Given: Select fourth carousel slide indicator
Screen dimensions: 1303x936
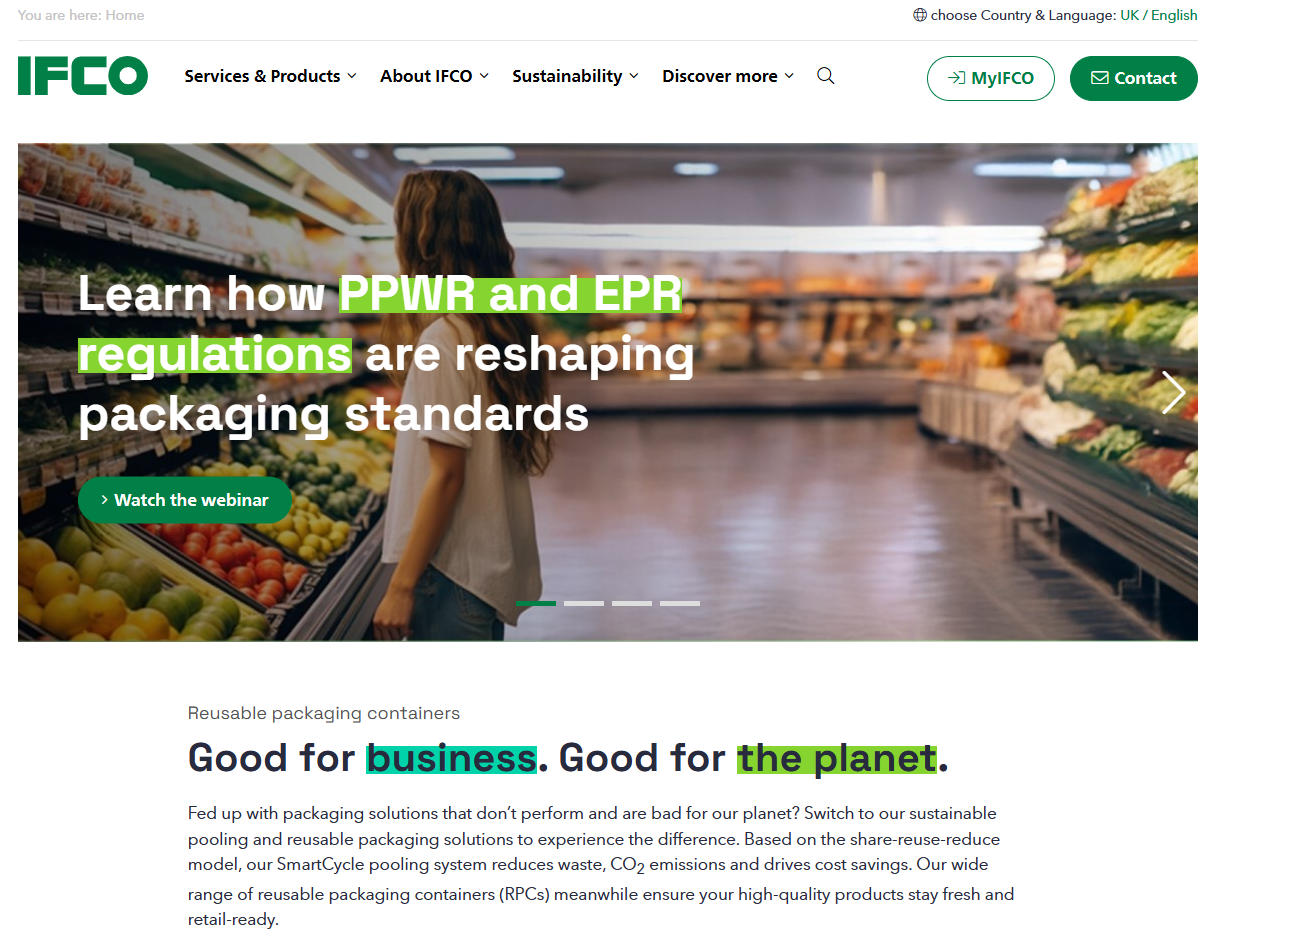Looking at the screenshot, I should 680,603.
